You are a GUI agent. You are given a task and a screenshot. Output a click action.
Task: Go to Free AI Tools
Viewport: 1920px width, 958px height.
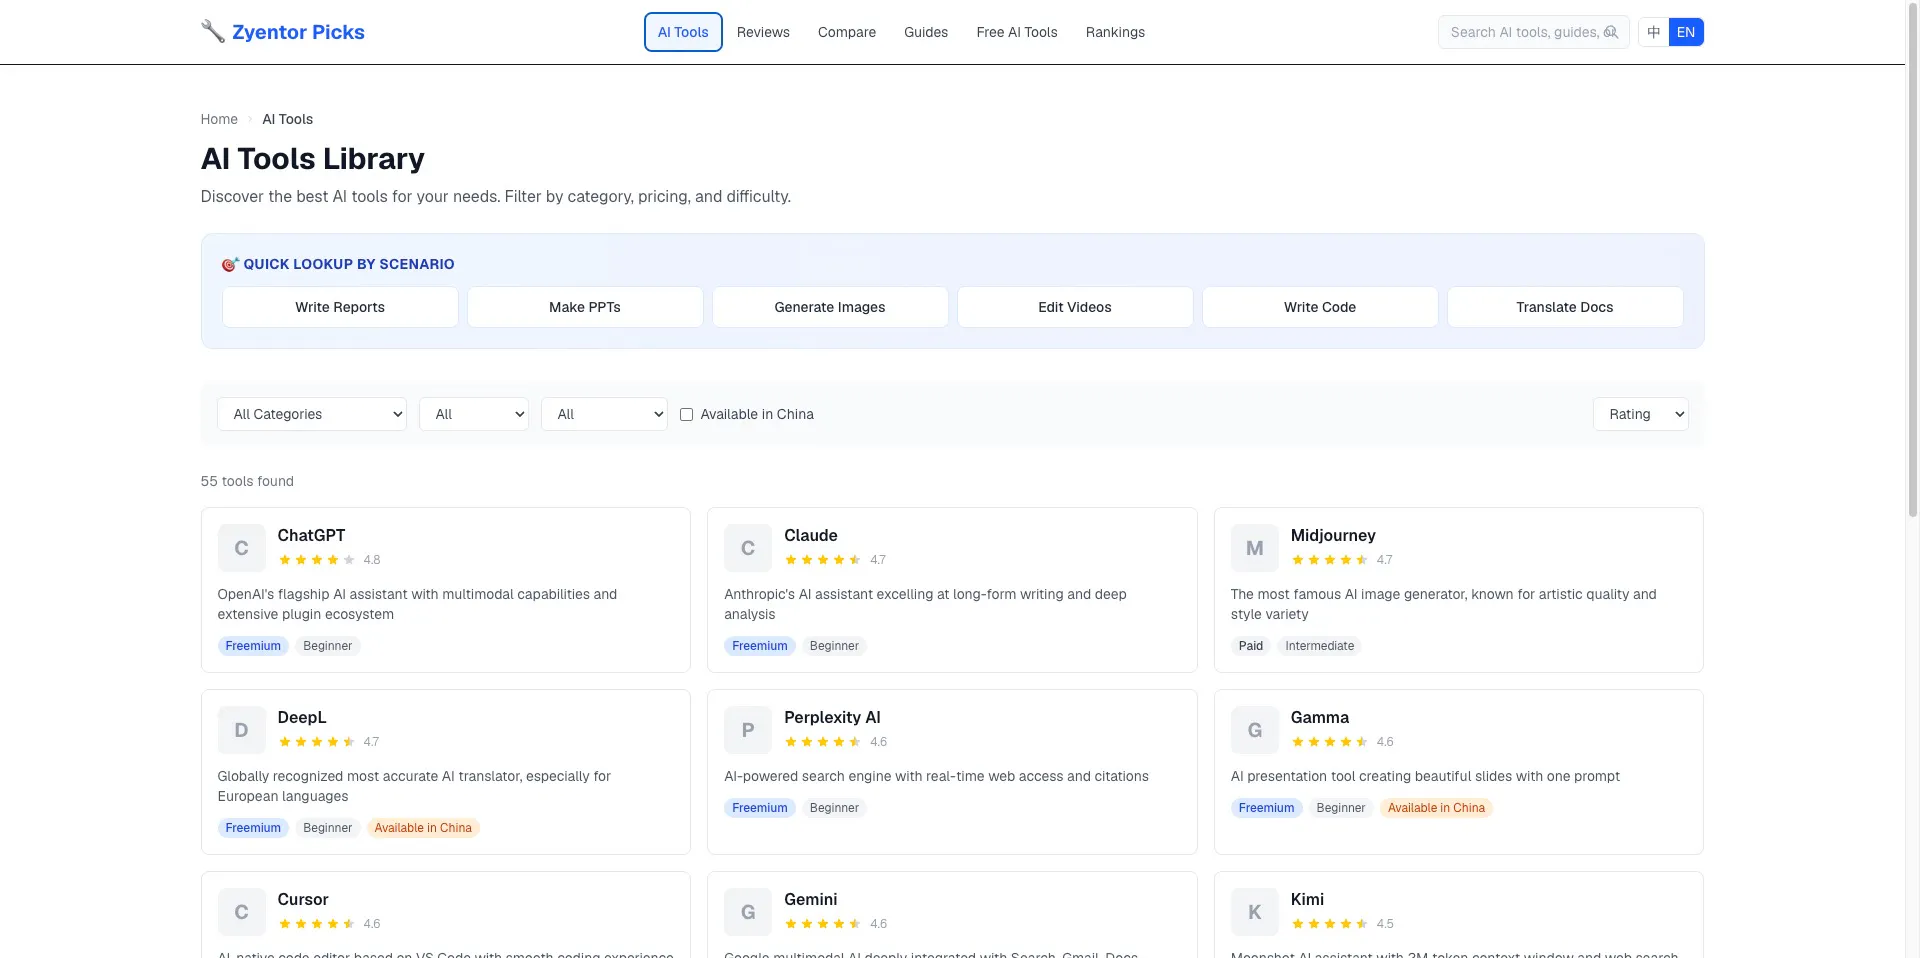point(1017,32)
